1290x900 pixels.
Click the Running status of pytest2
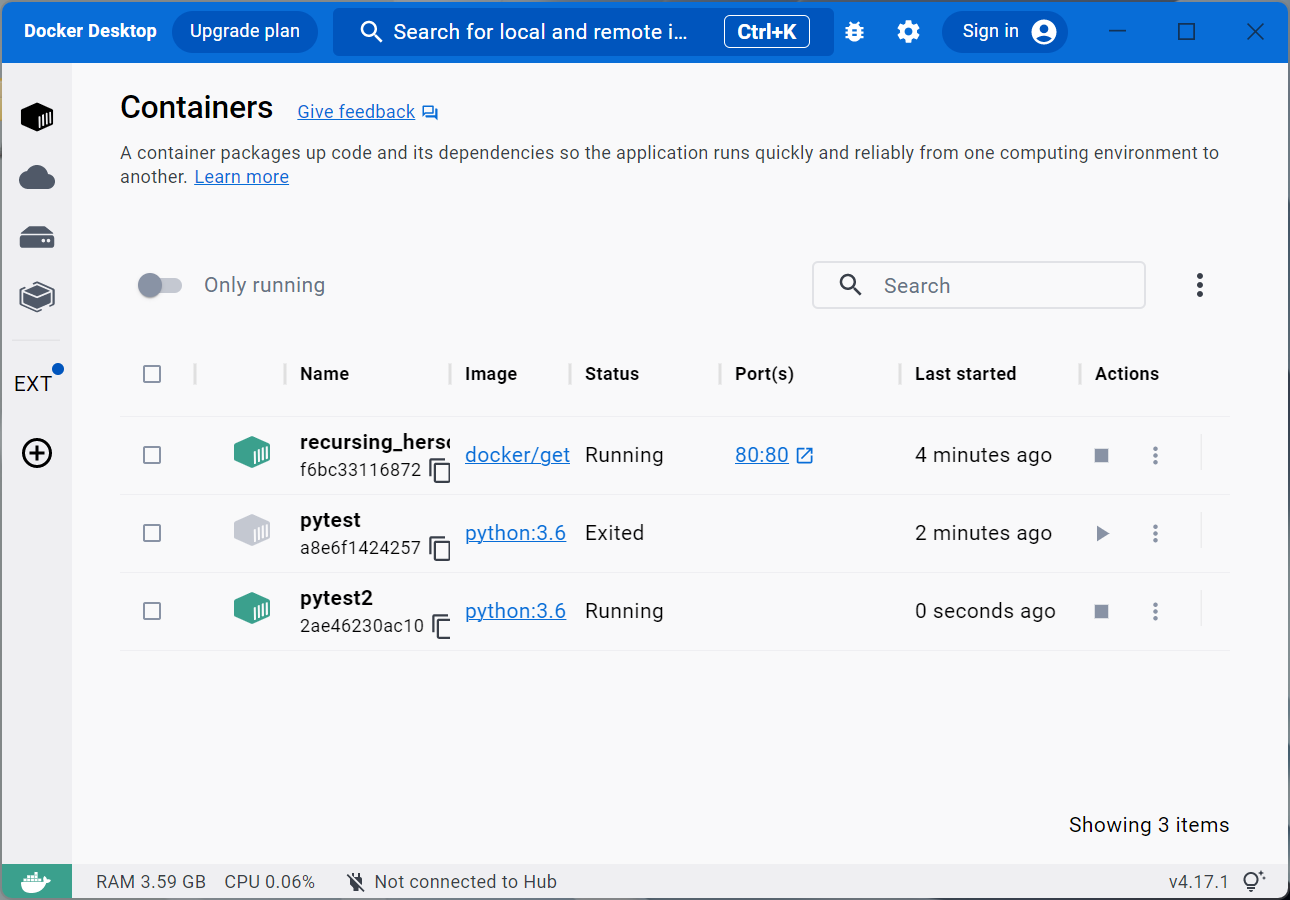click(x=624, y=611)
